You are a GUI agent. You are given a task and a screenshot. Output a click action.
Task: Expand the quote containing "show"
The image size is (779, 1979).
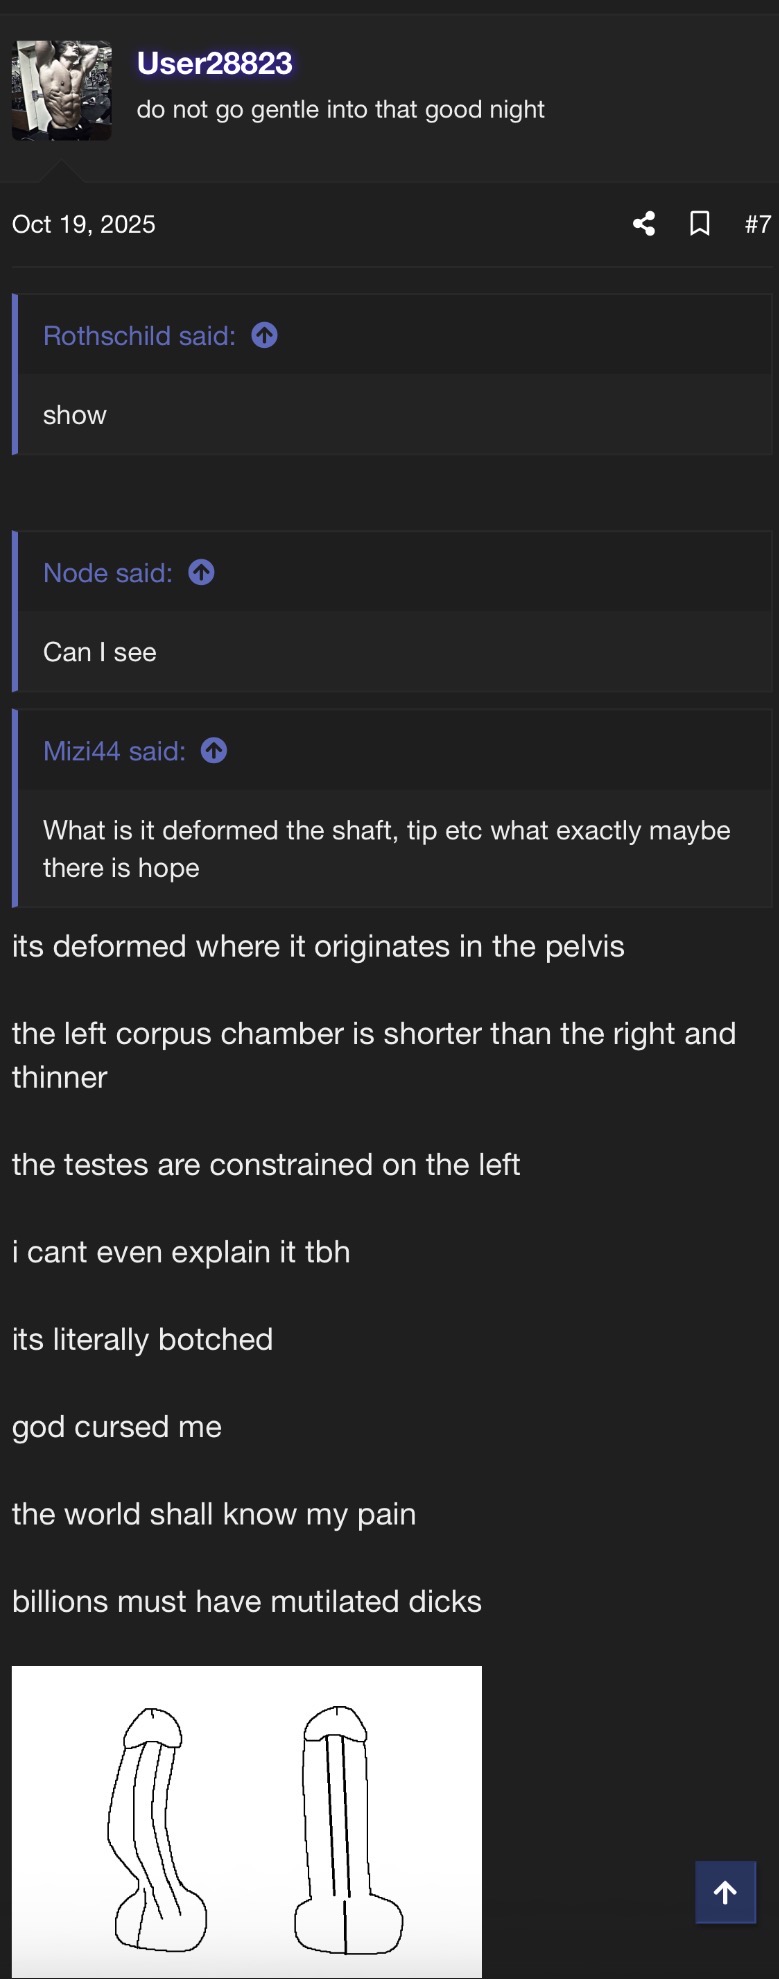click(75, 415)
